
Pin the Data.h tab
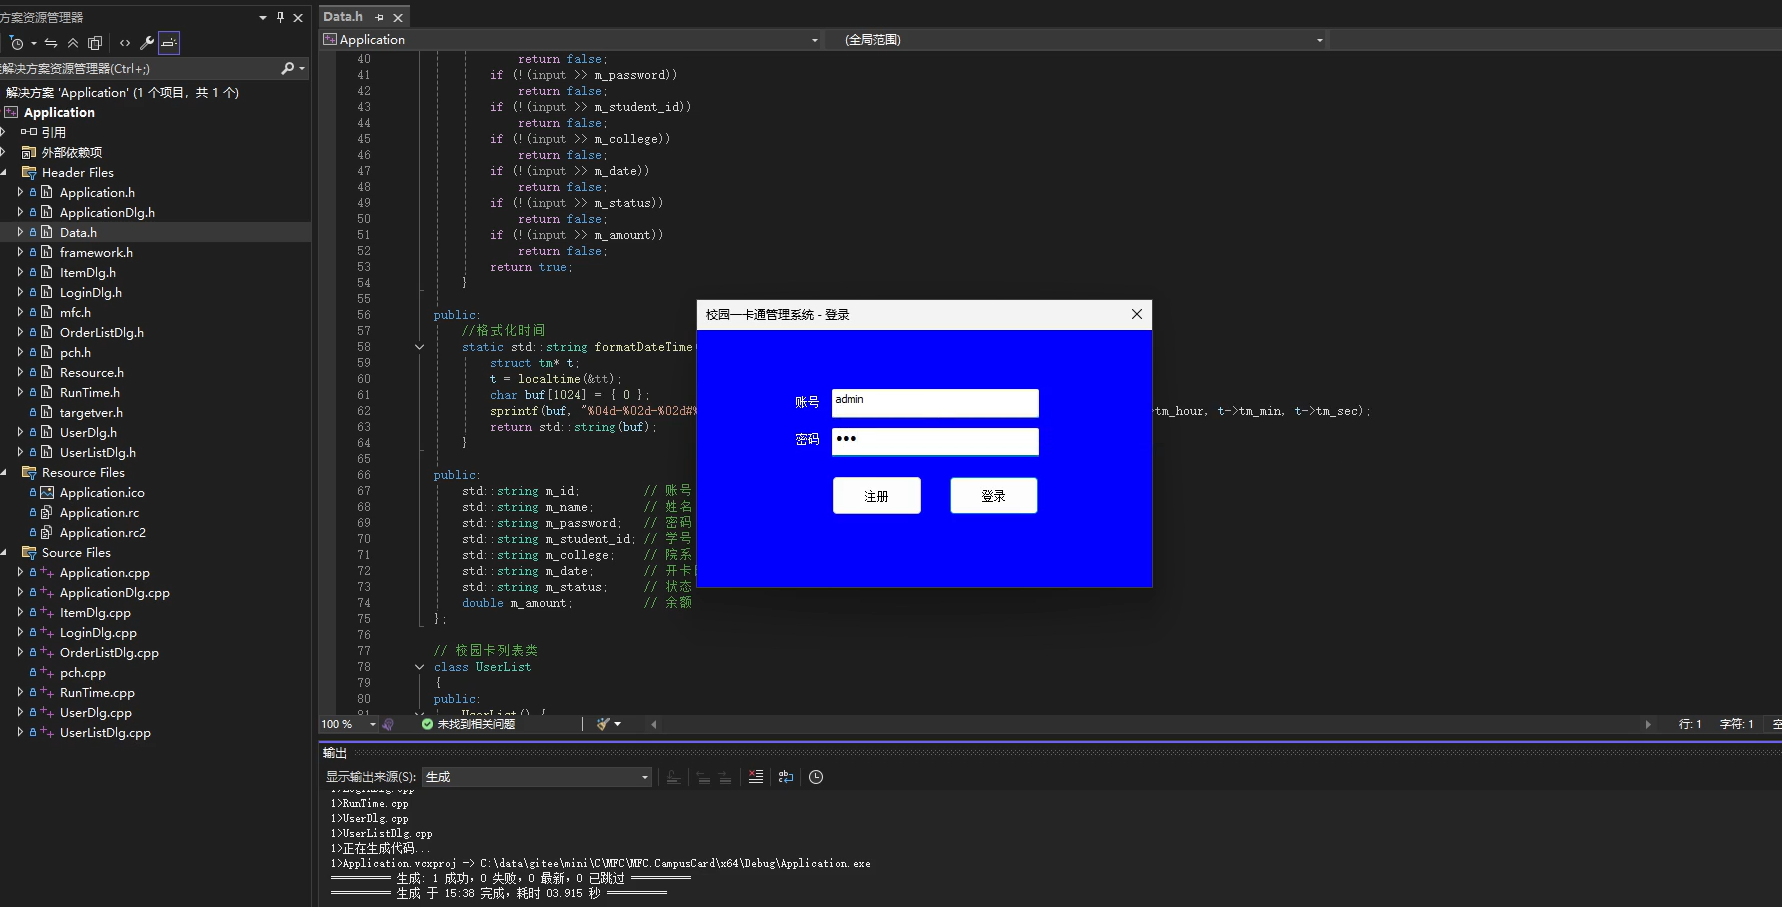tap(379, 17)
